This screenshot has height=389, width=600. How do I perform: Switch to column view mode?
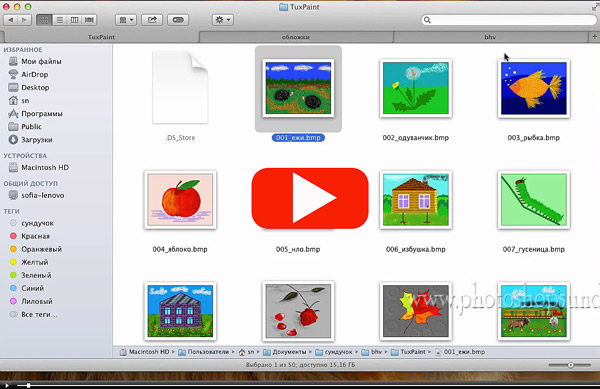[x=75, y=20]
